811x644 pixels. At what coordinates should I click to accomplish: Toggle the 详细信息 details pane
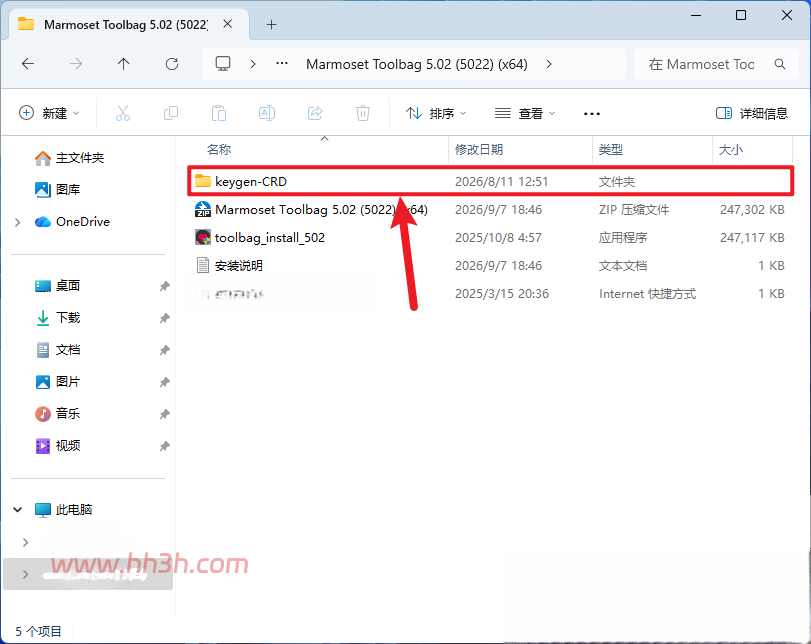click(752, 113)
